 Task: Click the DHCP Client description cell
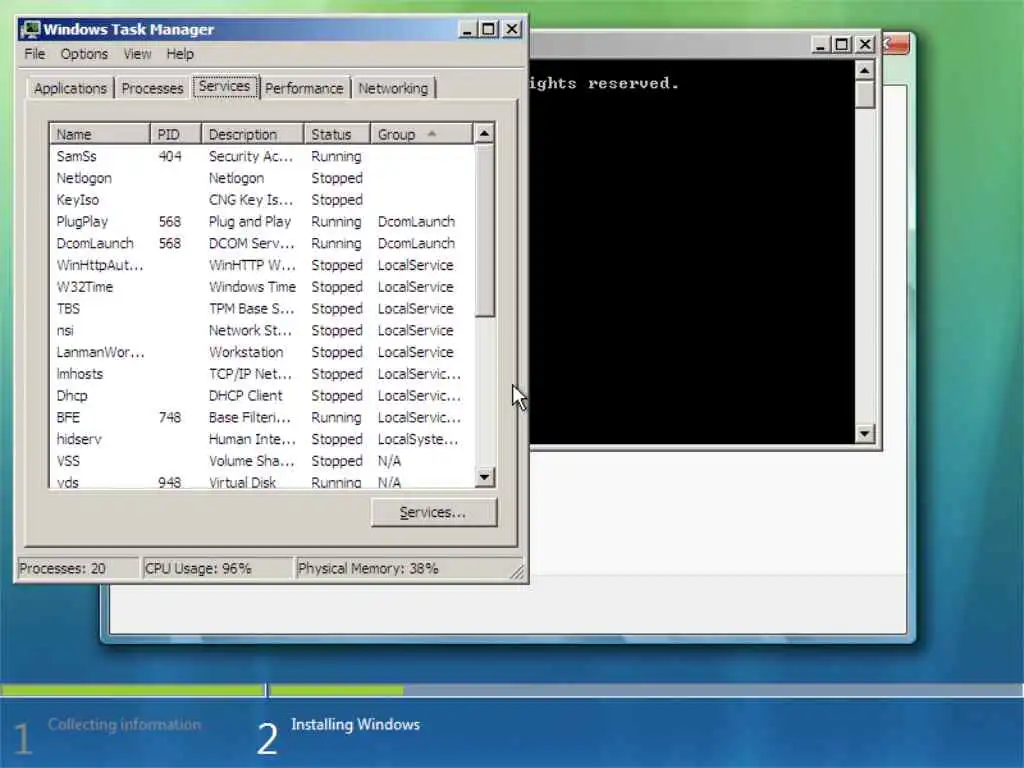246,396
